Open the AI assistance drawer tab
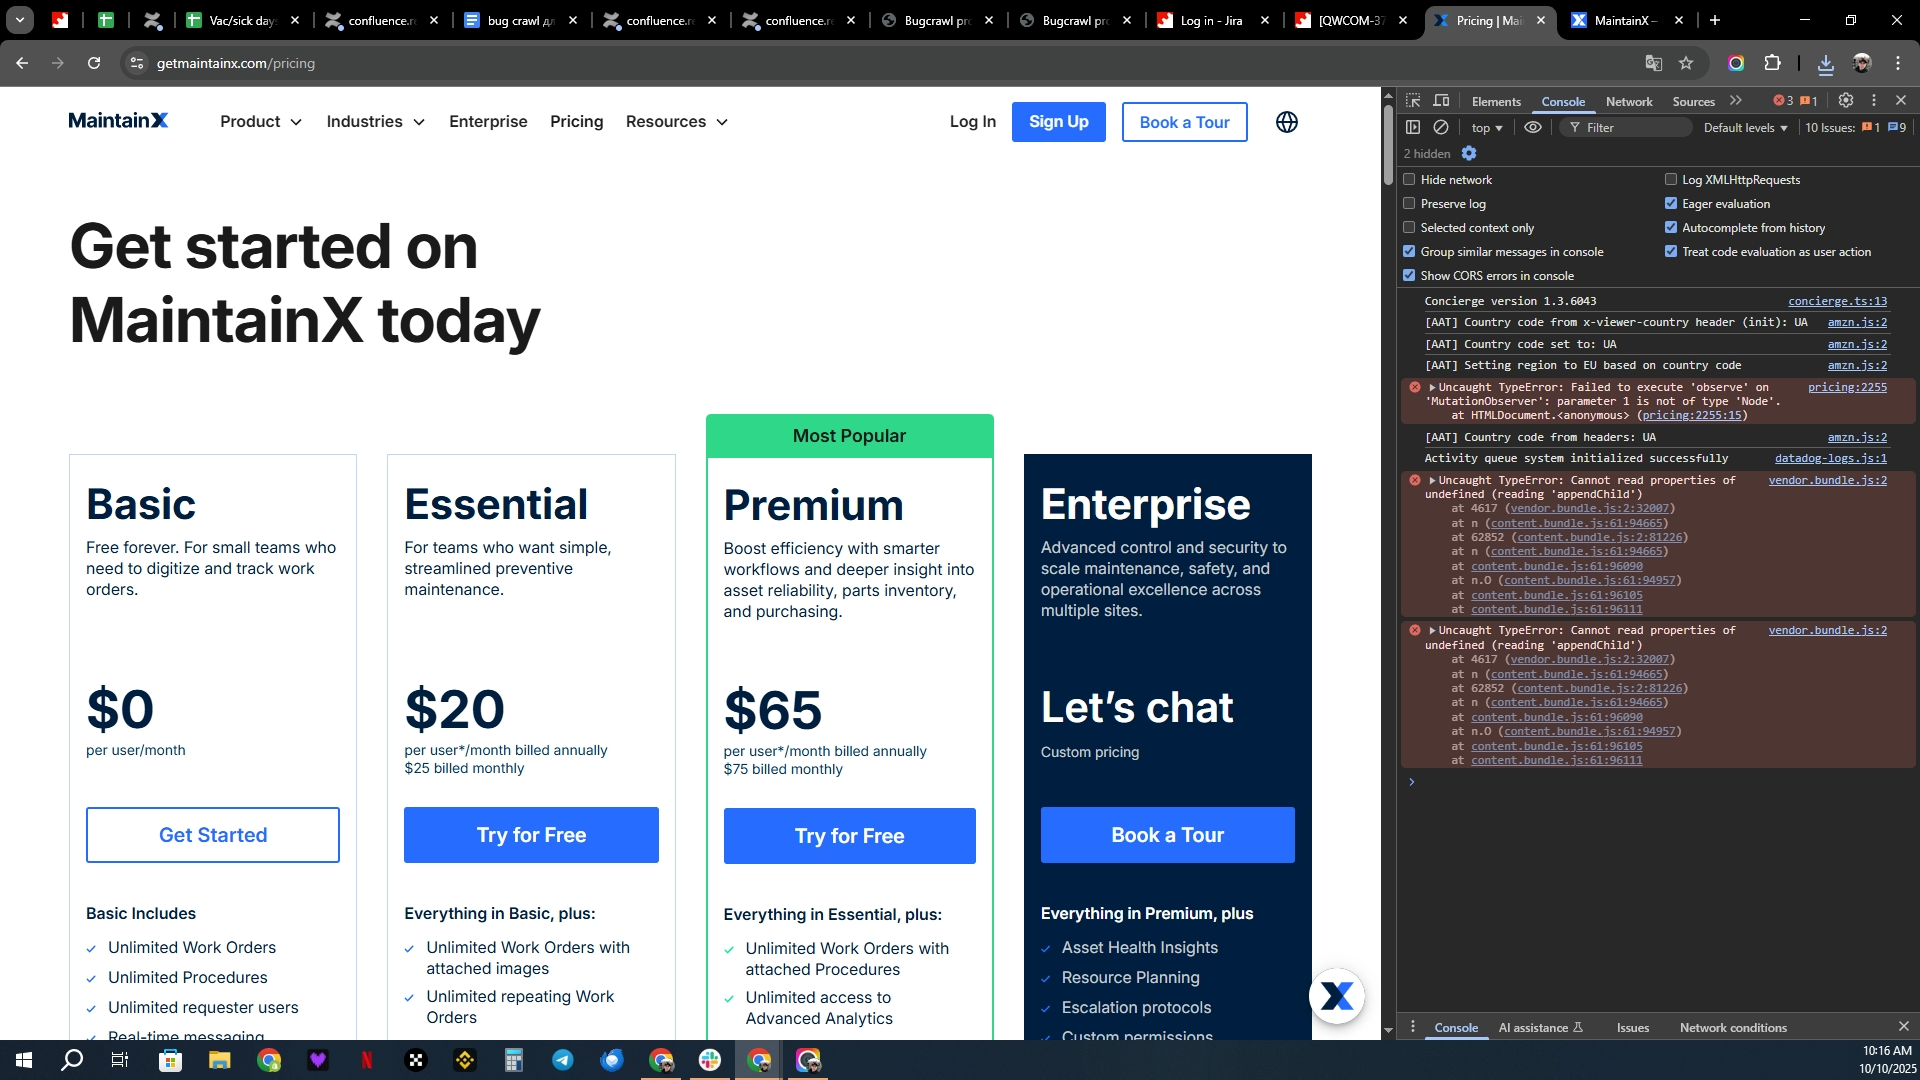 coord(1540,1028)
